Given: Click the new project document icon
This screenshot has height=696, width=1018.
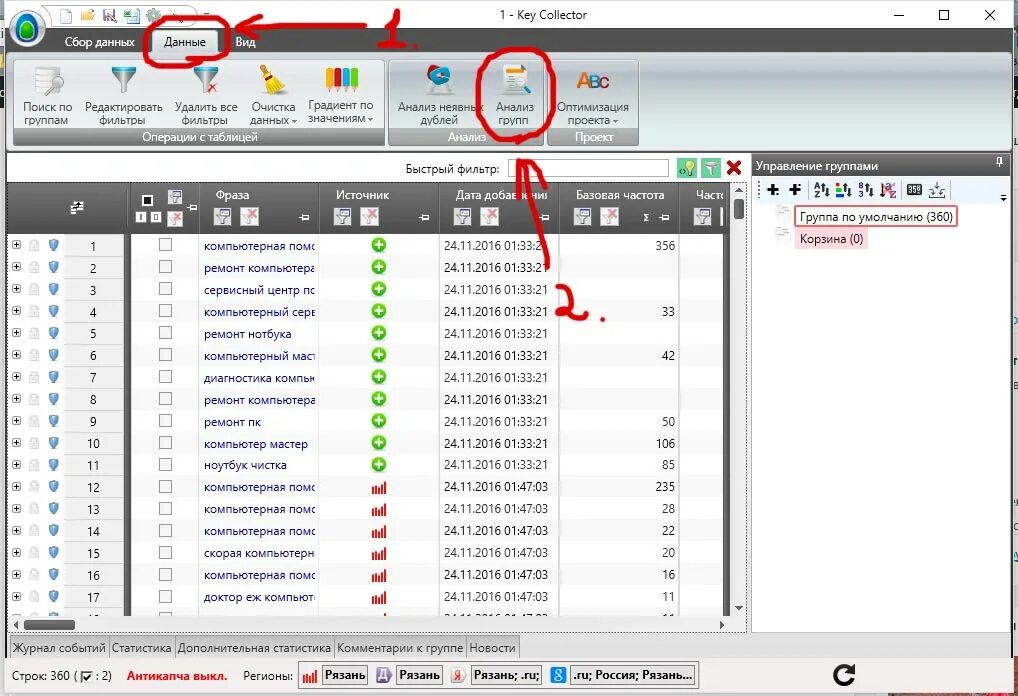Looking at the screenshot, I should point(66,15).
